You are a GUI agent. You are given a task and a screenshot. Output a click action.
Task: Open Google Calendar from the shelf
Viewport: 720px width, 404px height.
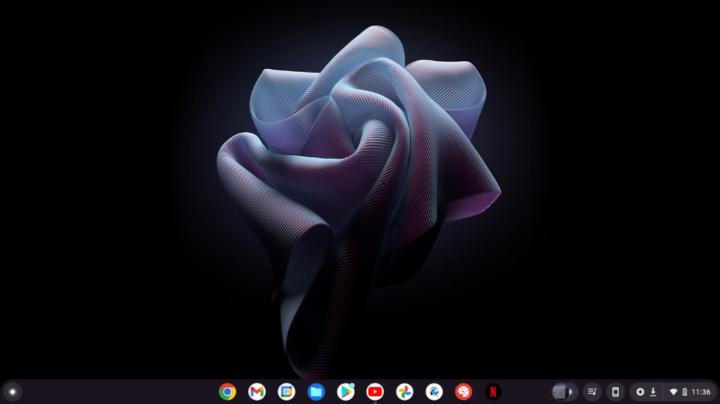point(286,392)
